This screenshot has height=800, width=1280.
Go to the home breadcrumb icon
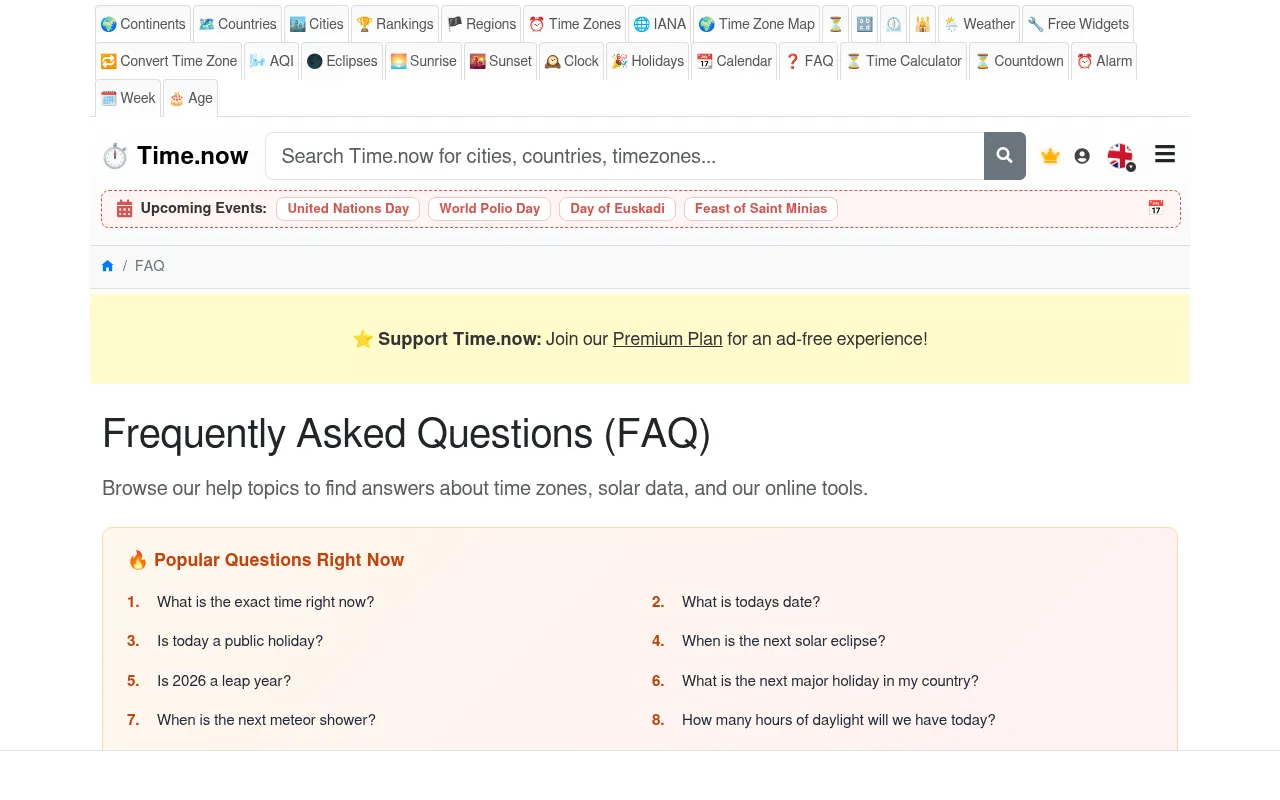(108, 266)
